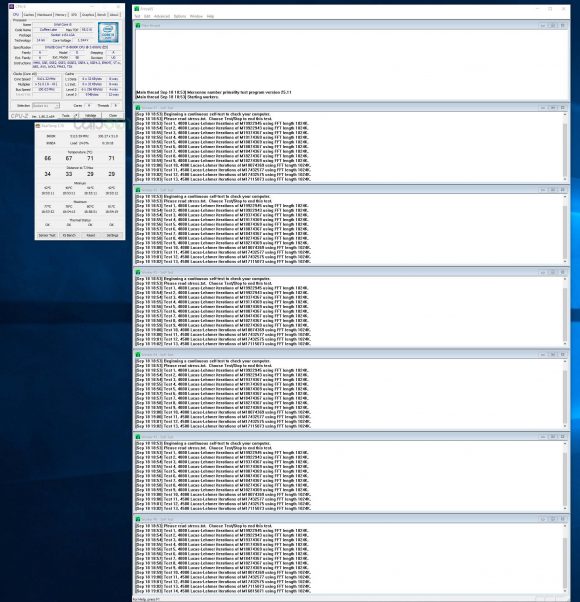Click the Specification field in CPU-Z
The height and width of the screenshot is (602, 580).
click(x=76, y=47)
